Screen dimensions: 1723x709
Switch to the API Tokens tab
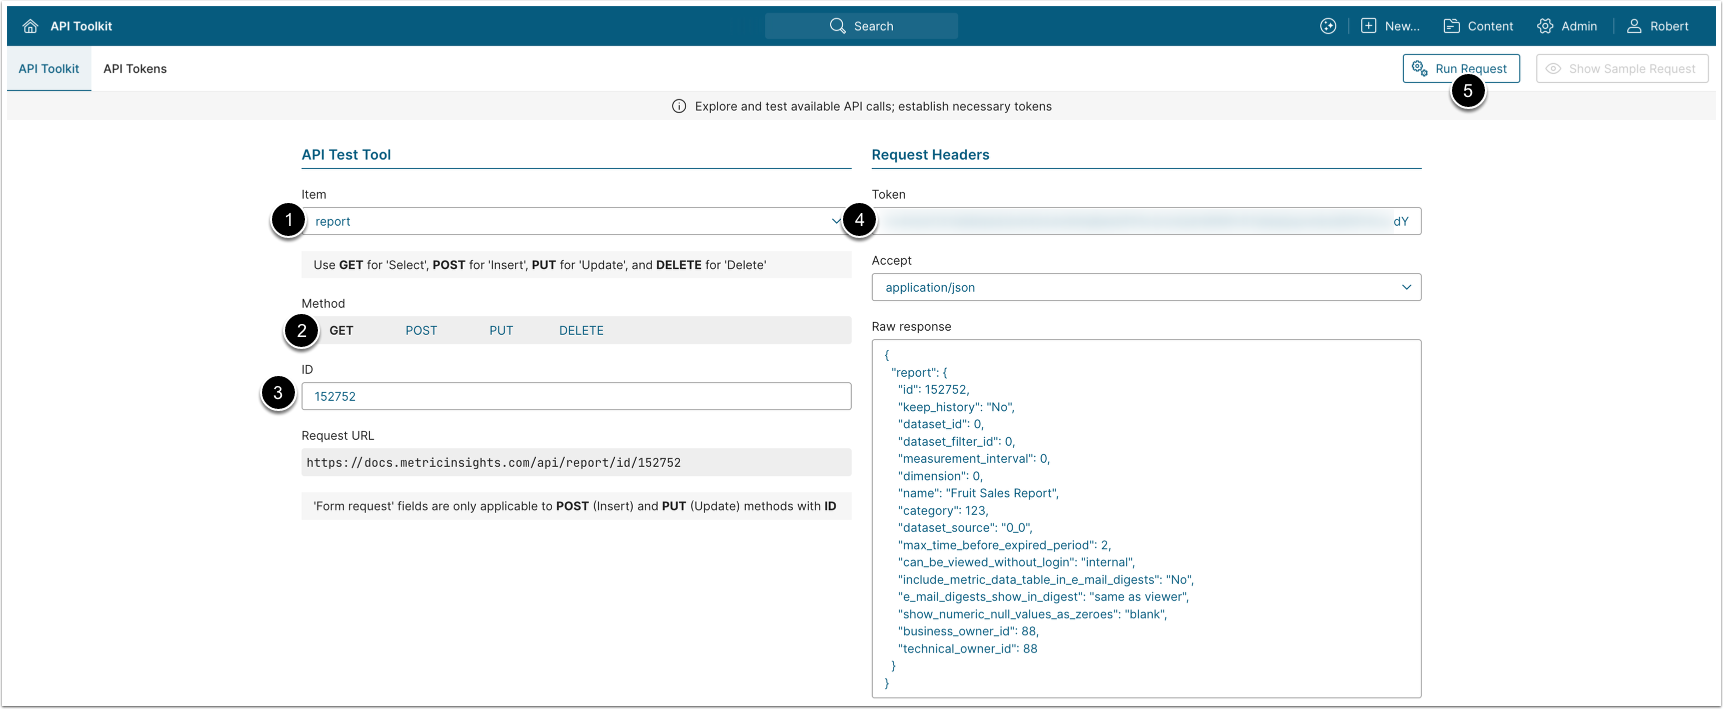click(x=135, y=69)
